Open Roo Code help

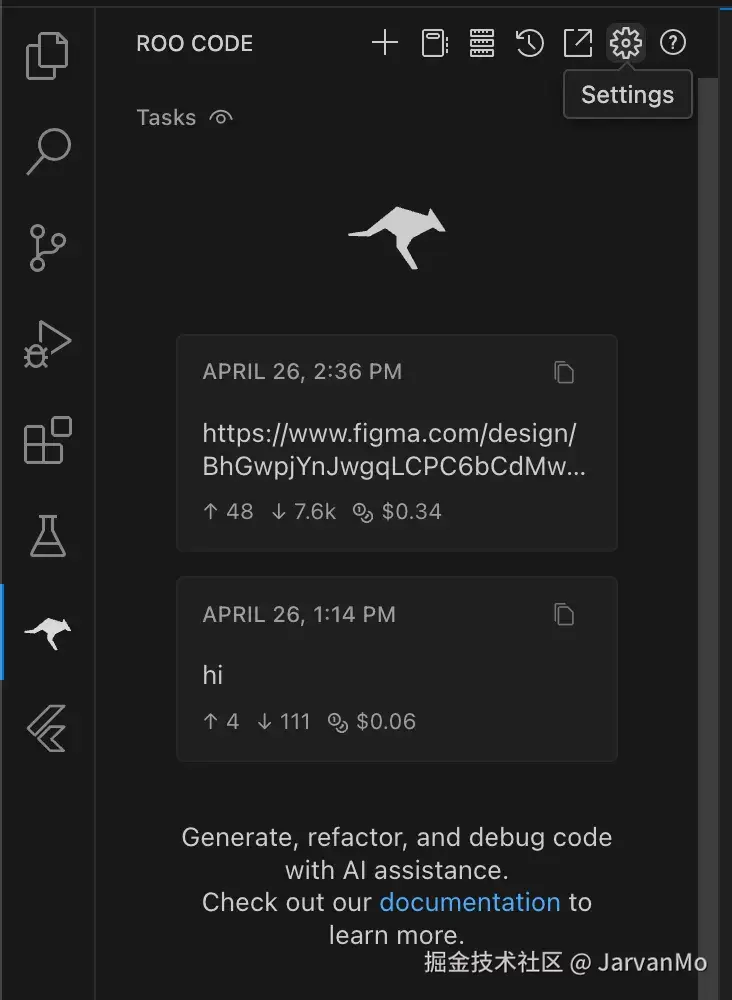pyautogui.click(x=673, y=43)
